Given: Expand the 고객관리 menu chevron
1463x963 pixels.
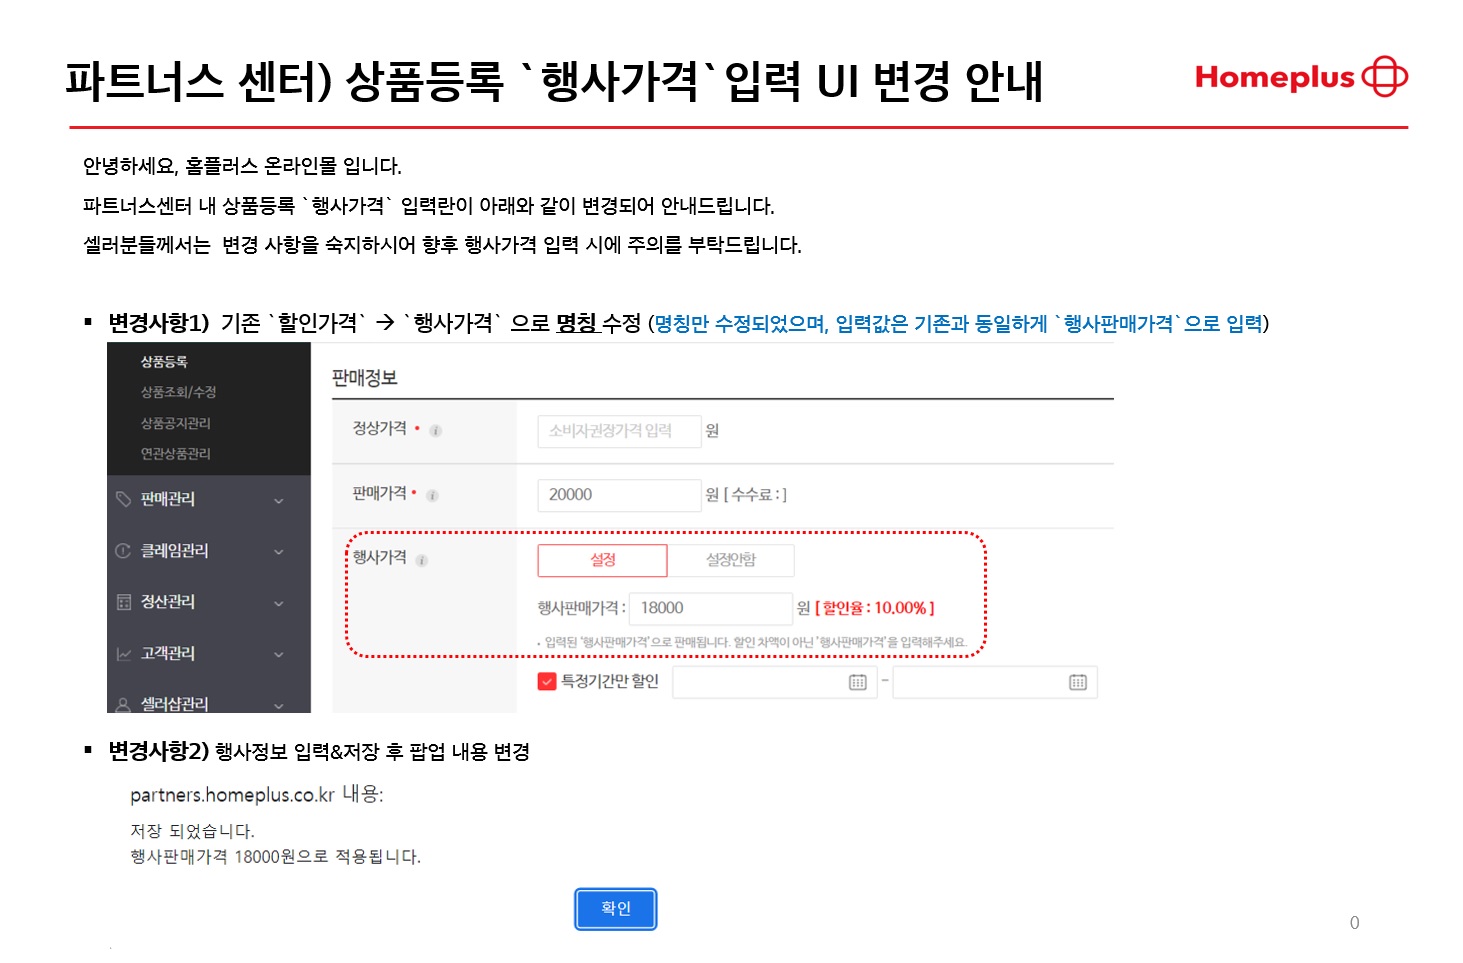Looking at the screenshot, I should [x=279, y=655].
